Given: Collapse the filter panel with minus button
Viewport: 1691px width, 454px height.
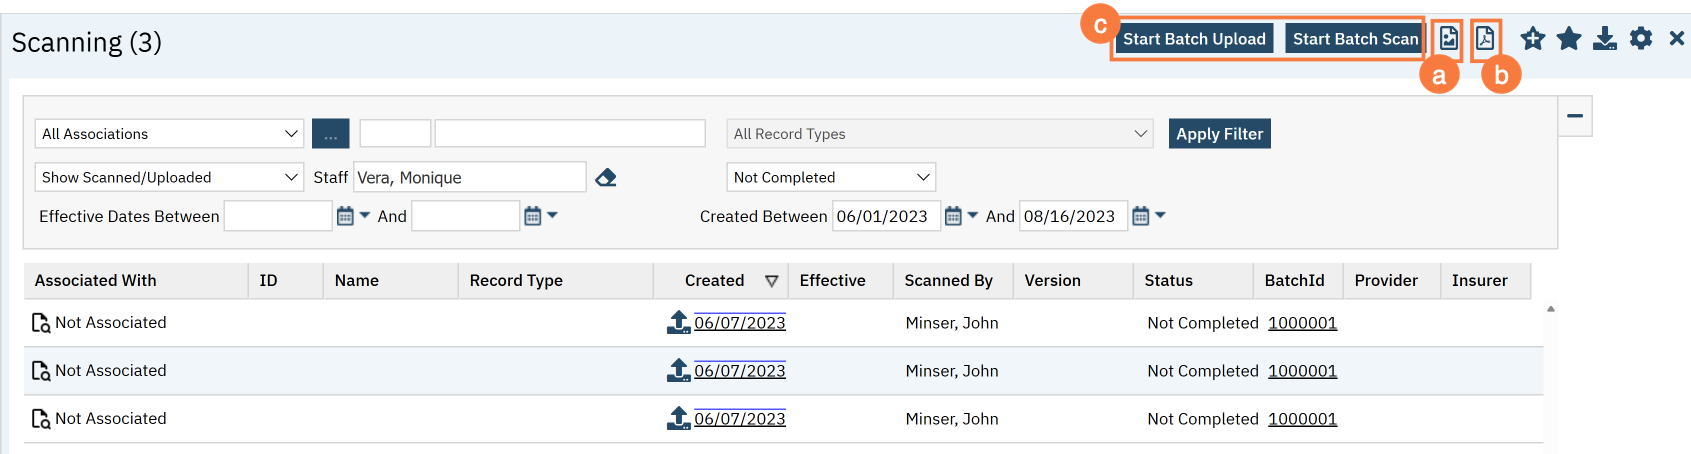Looking at the screenshot, I should pyautogui.click(x=1575, y=116).
